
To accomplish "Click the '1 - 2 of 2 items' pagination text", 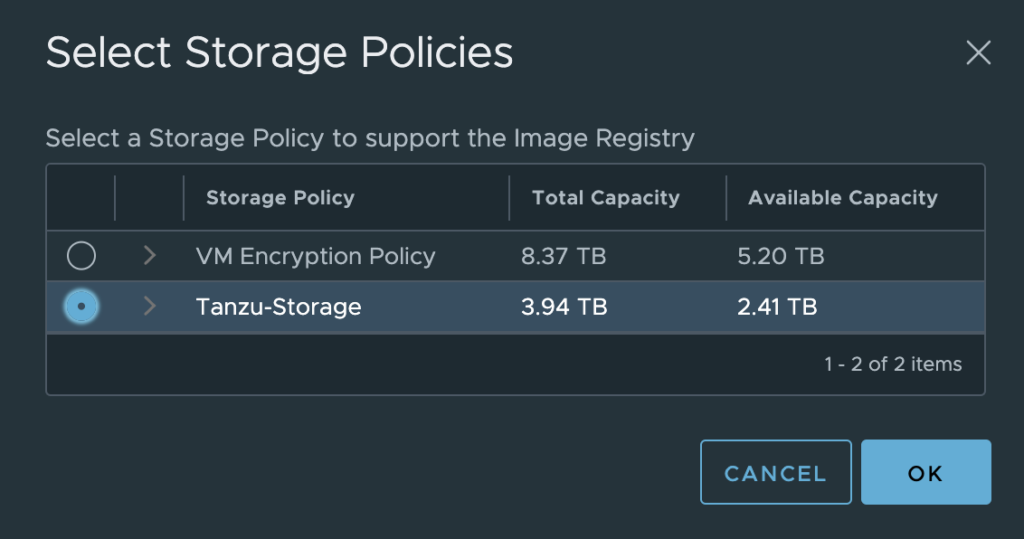I will coord(892,364).
